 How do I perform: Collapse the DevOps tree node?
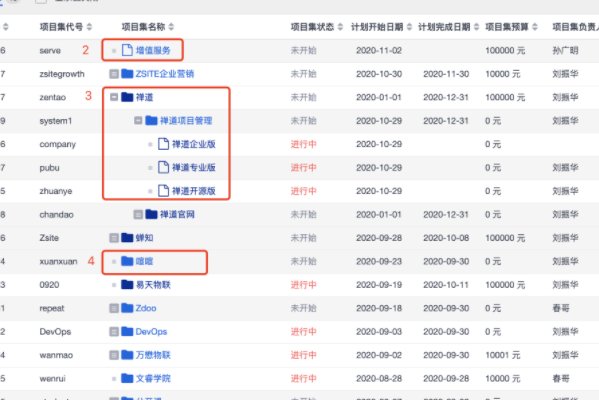pos(114,332)
